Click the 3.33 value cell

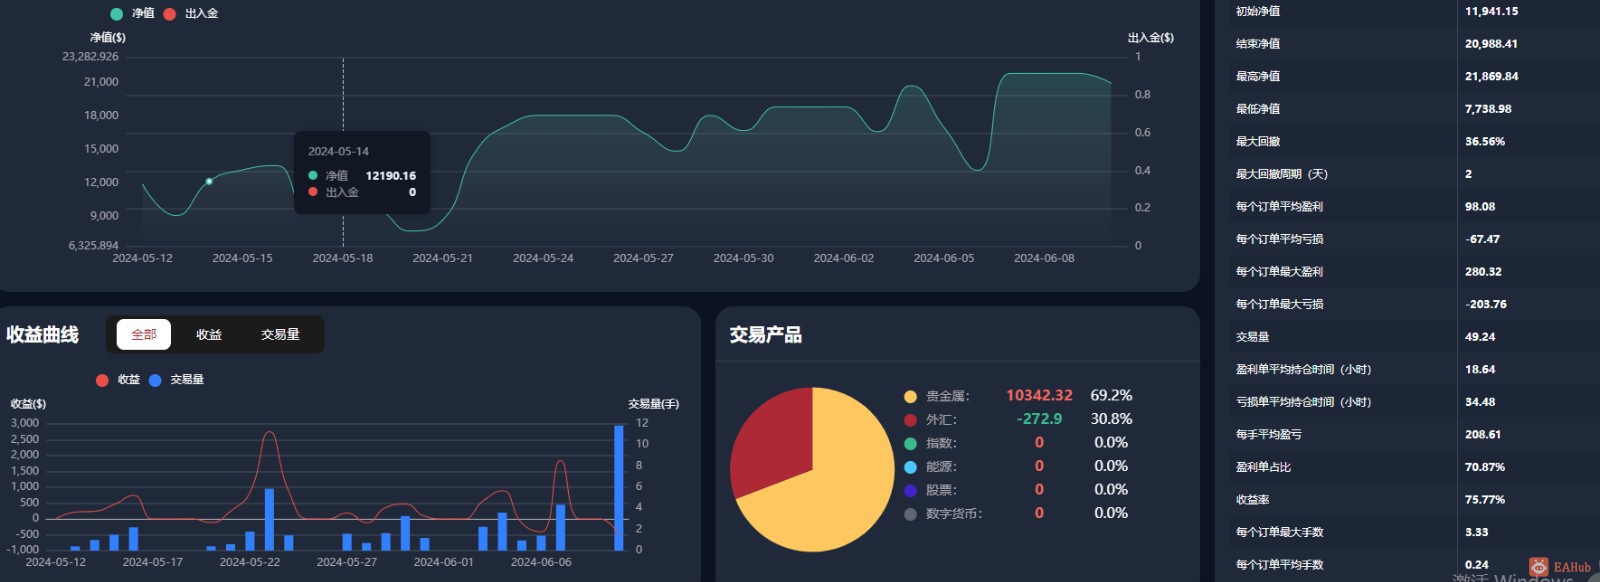click(x=1476, y=532)
